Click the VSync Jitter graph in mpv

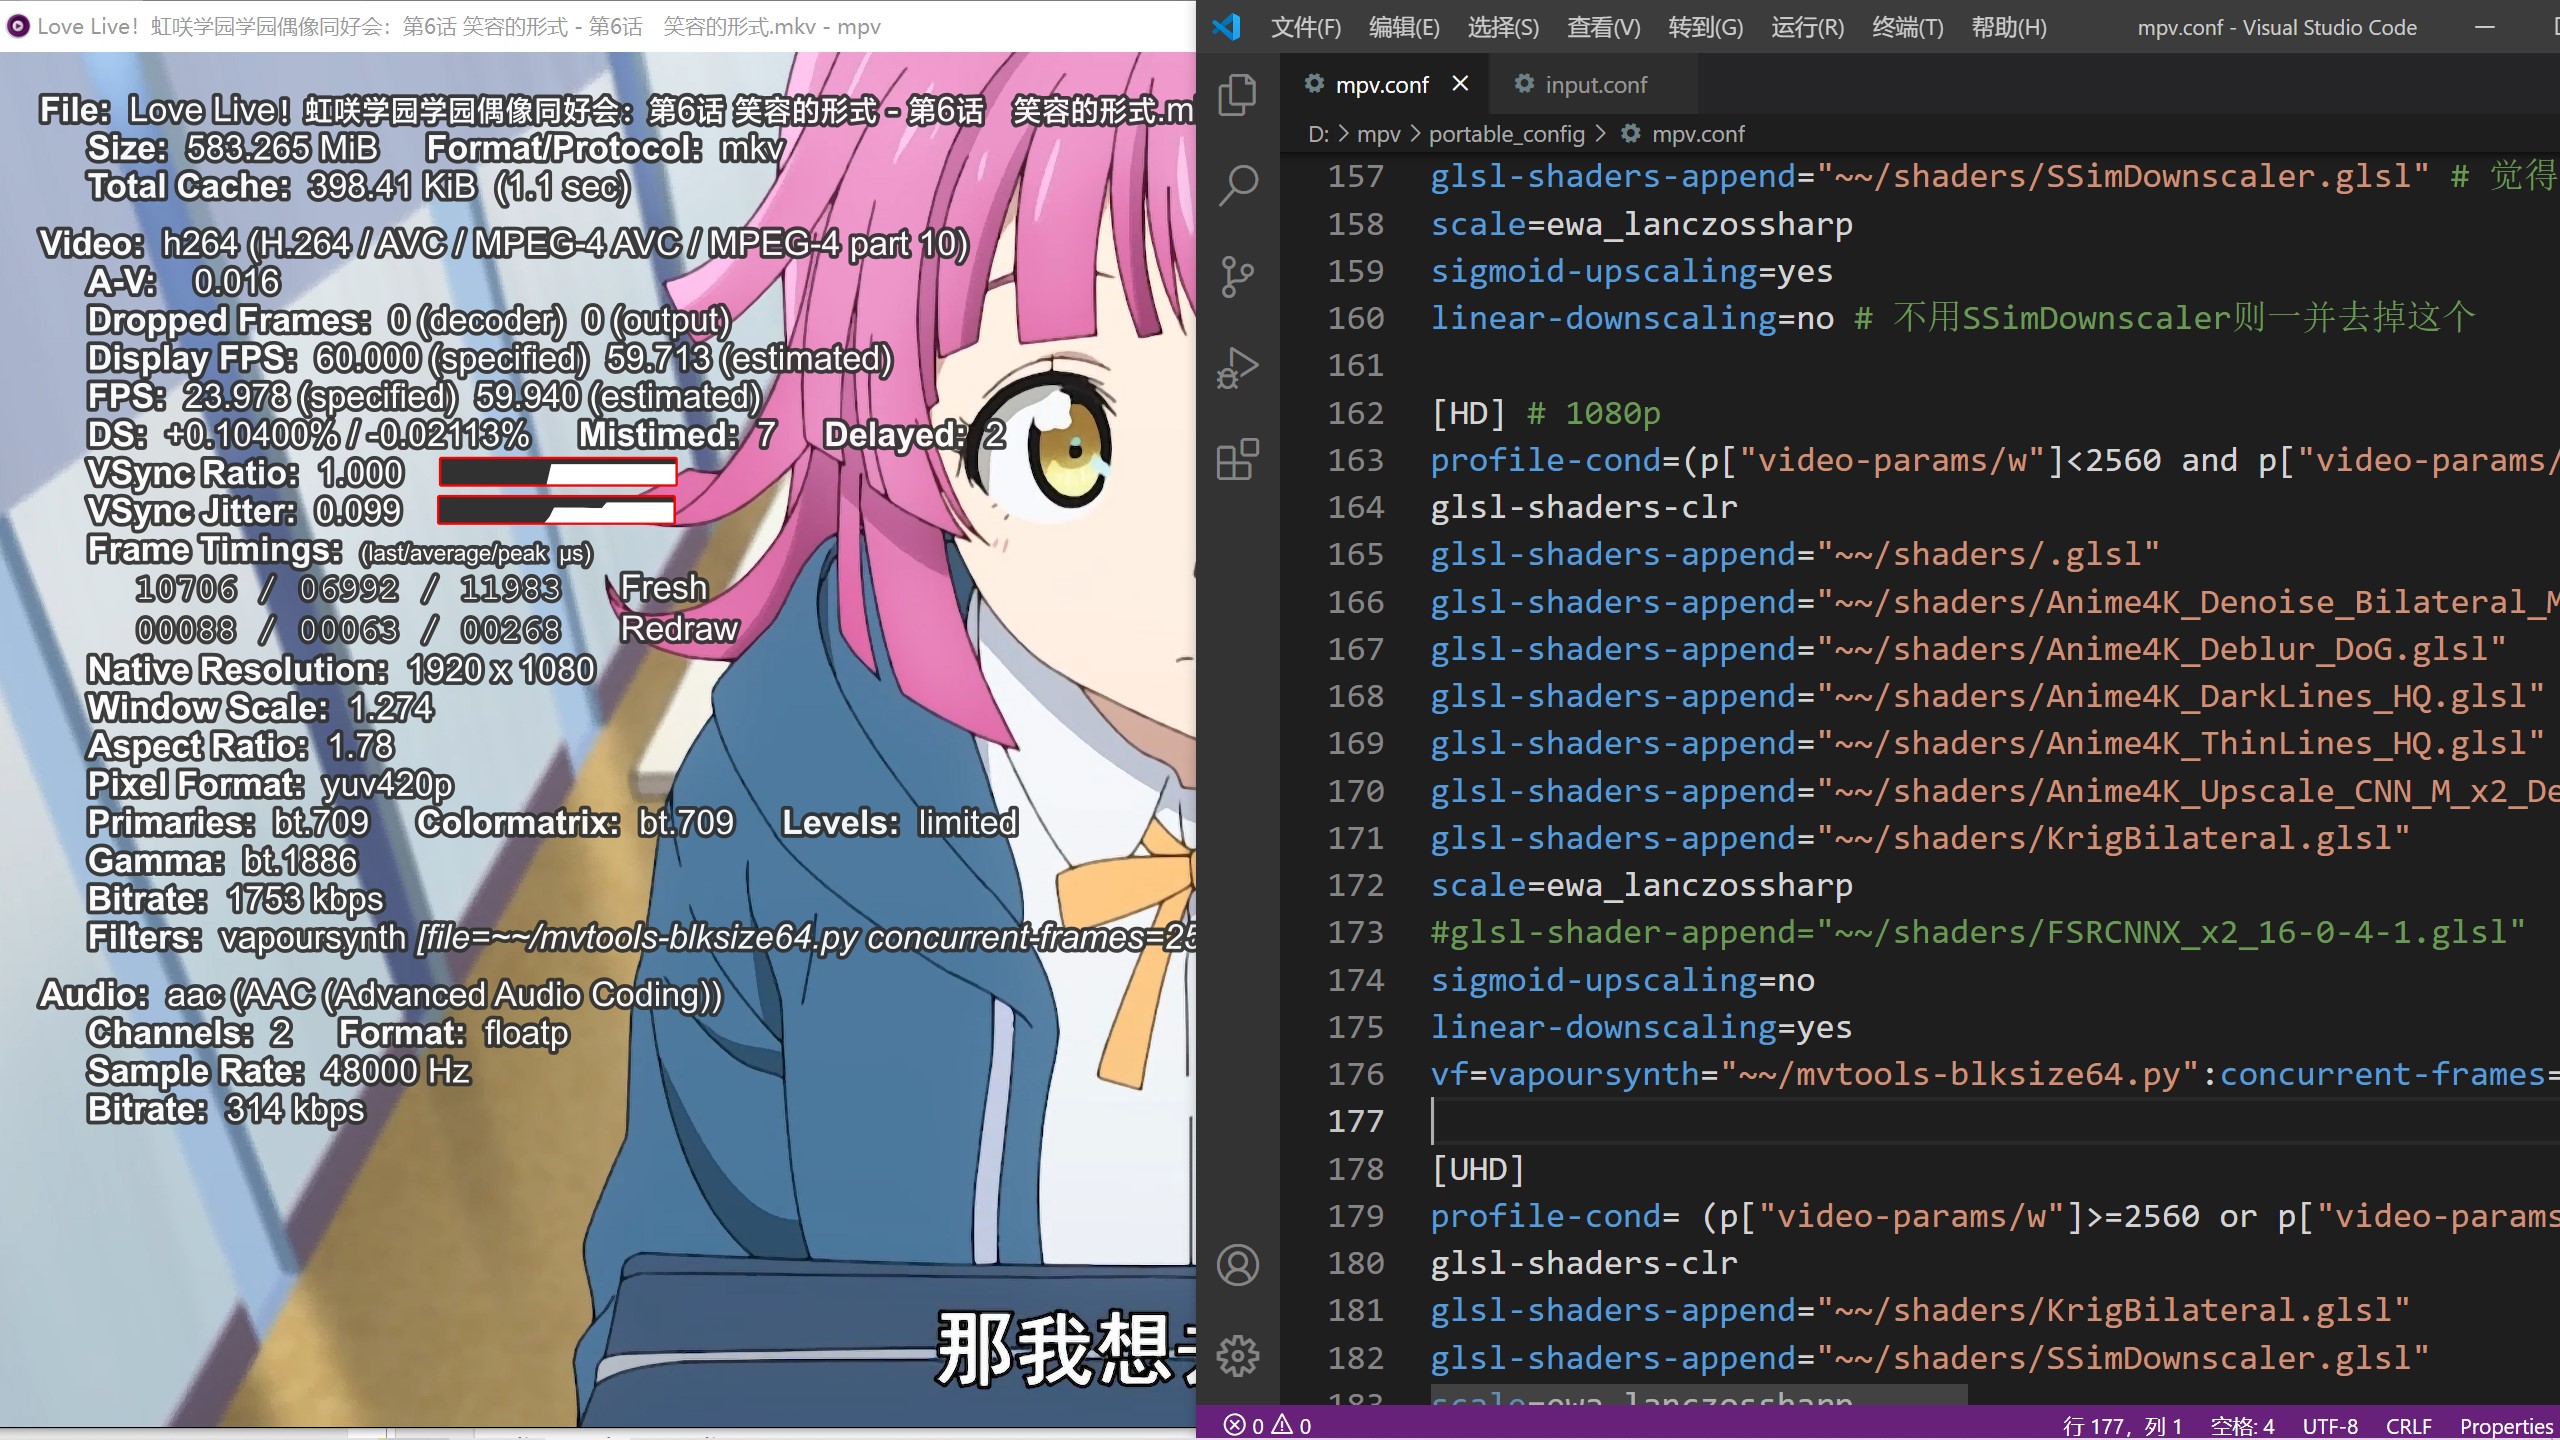[x=556, y=510]
